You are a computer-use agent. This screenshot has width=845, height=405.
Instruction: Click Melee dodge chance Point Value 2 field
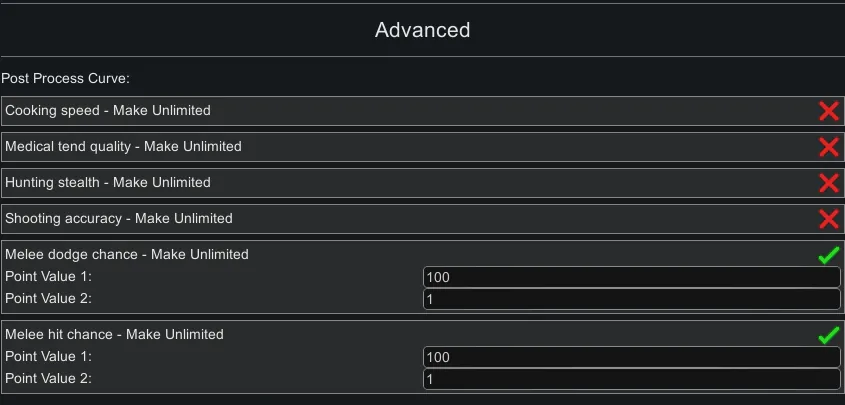pos(631,299)
